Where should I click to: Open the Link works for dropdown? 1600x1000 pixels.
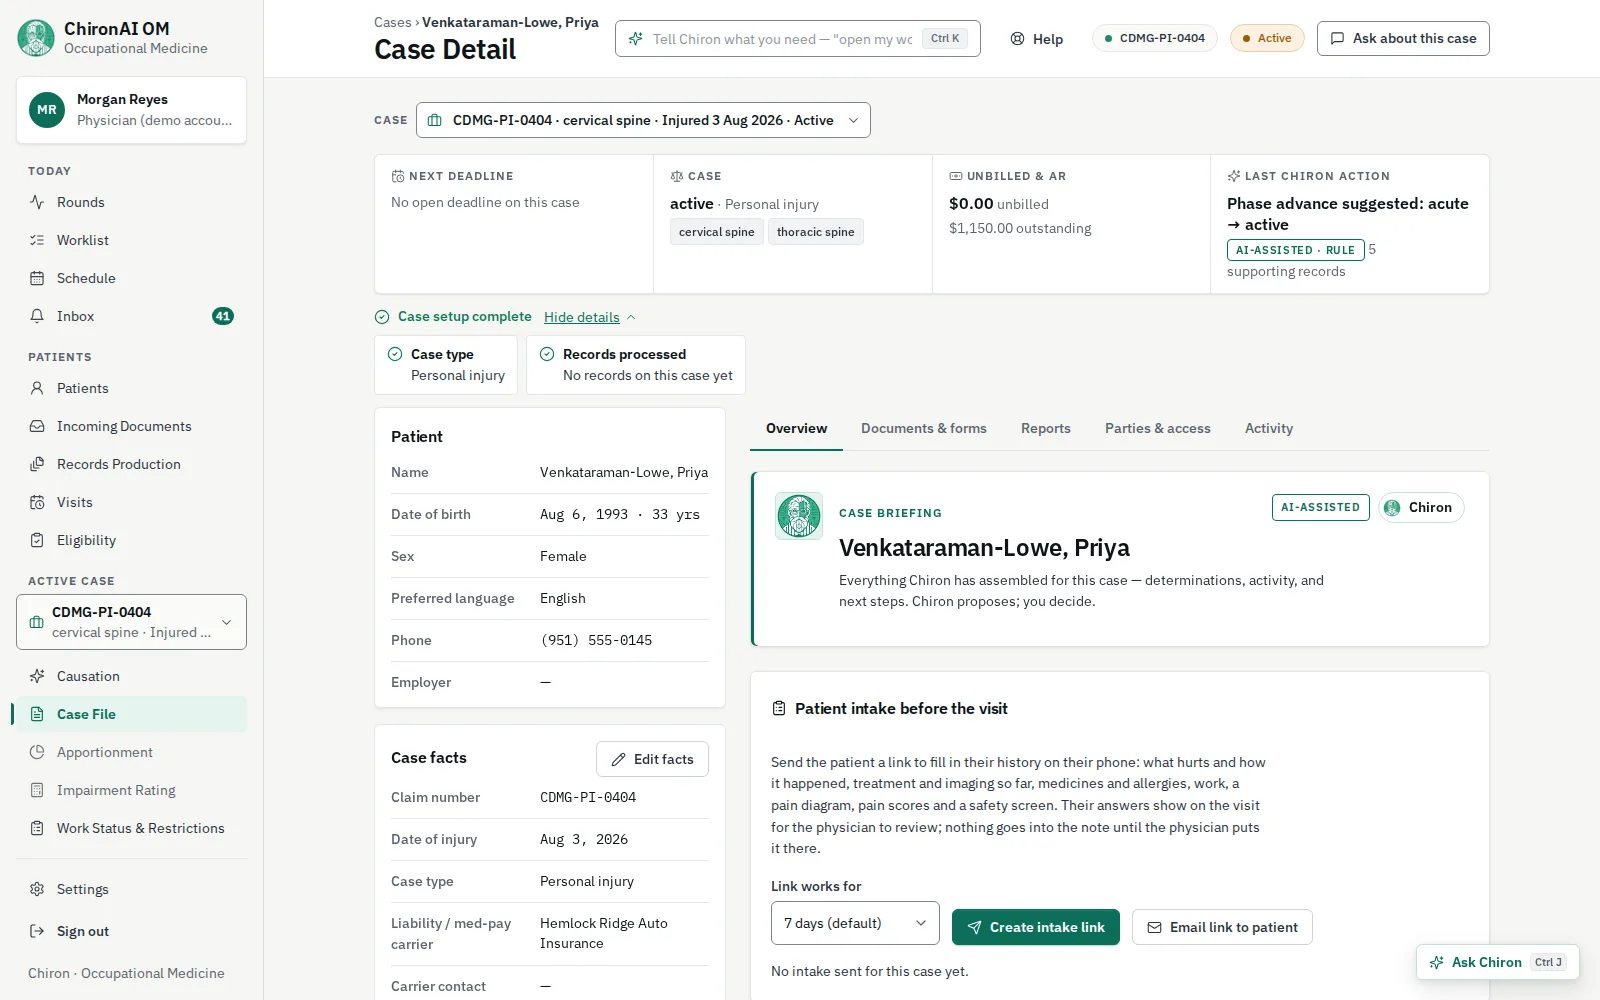pos(855,923)
